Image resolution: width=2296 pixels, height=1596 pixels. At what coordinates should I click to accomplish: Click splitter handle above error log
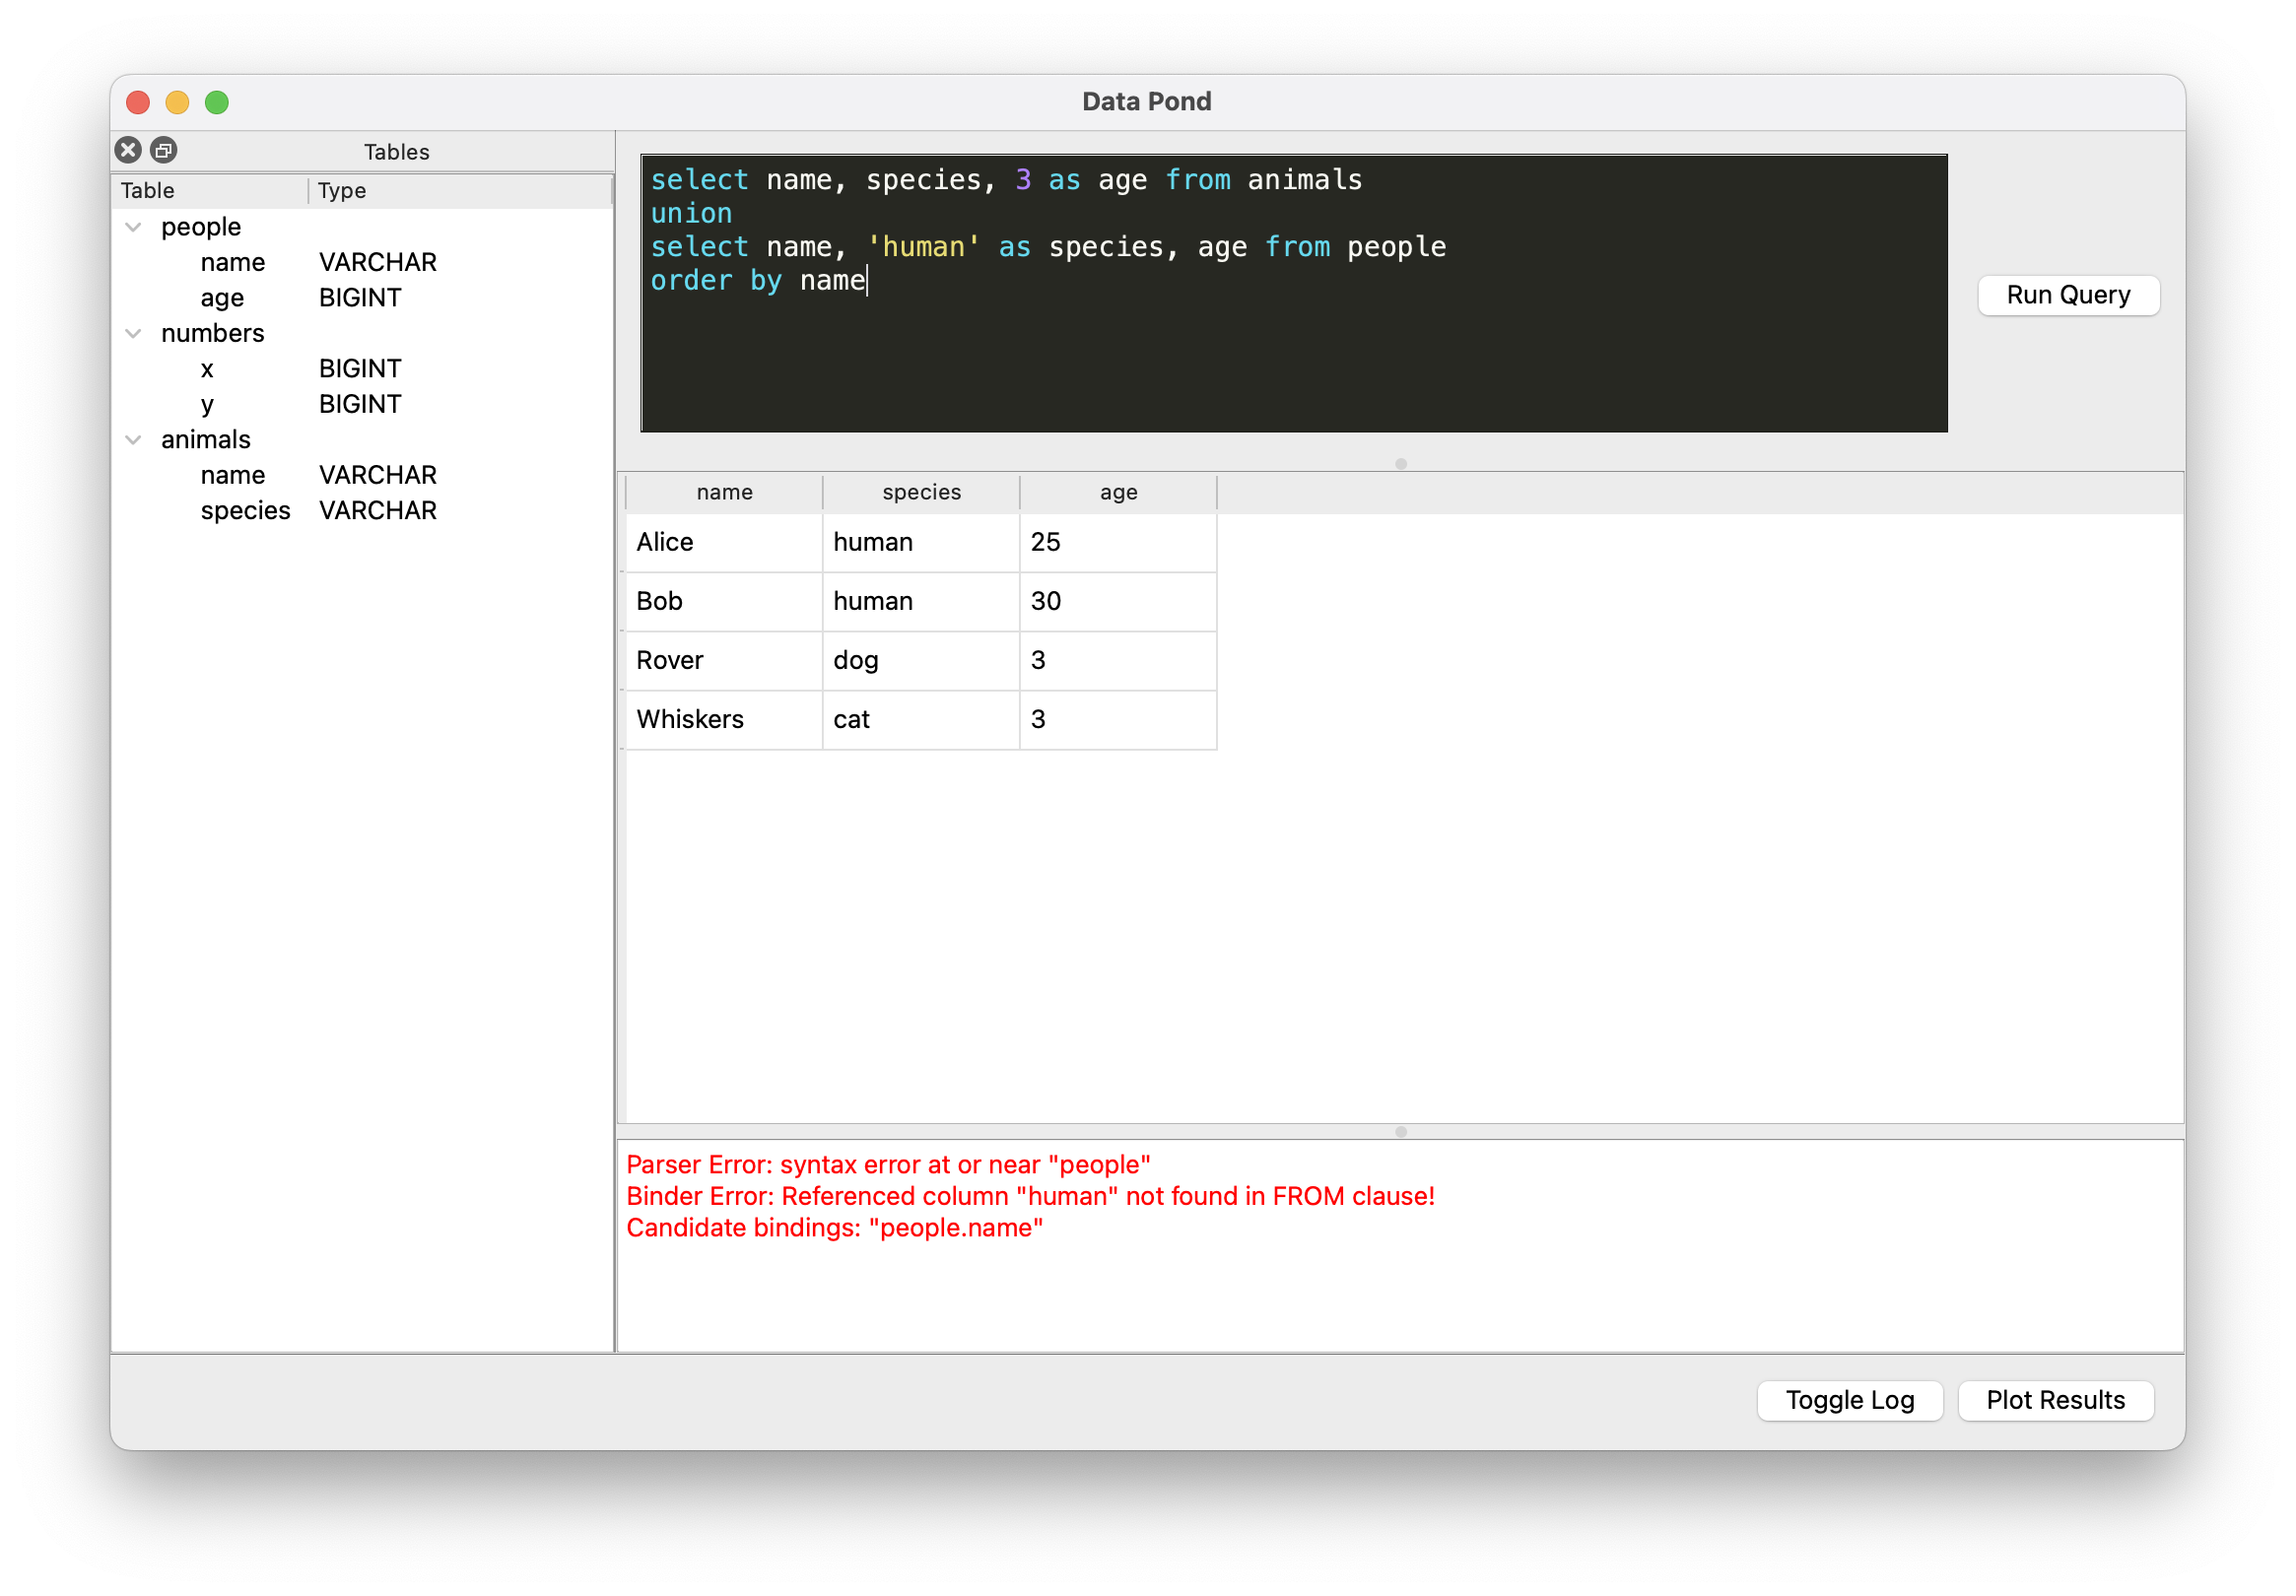[1400, 1132]
